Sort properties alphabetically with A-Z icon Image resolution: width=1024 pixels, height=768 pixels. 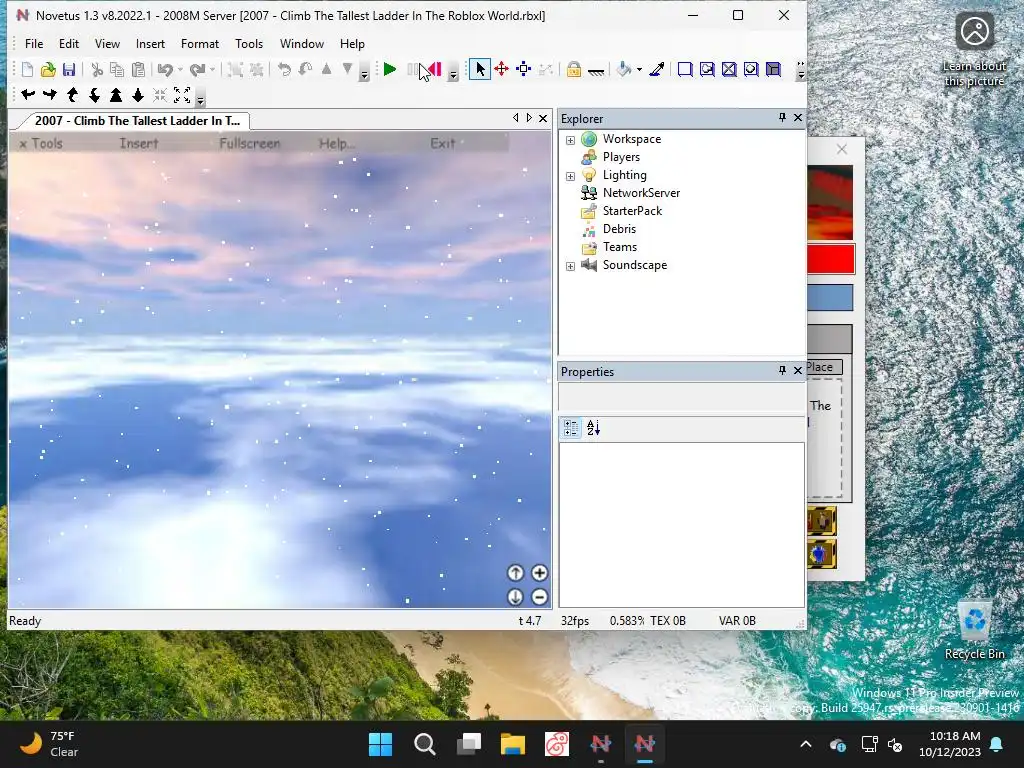point(593,428)
